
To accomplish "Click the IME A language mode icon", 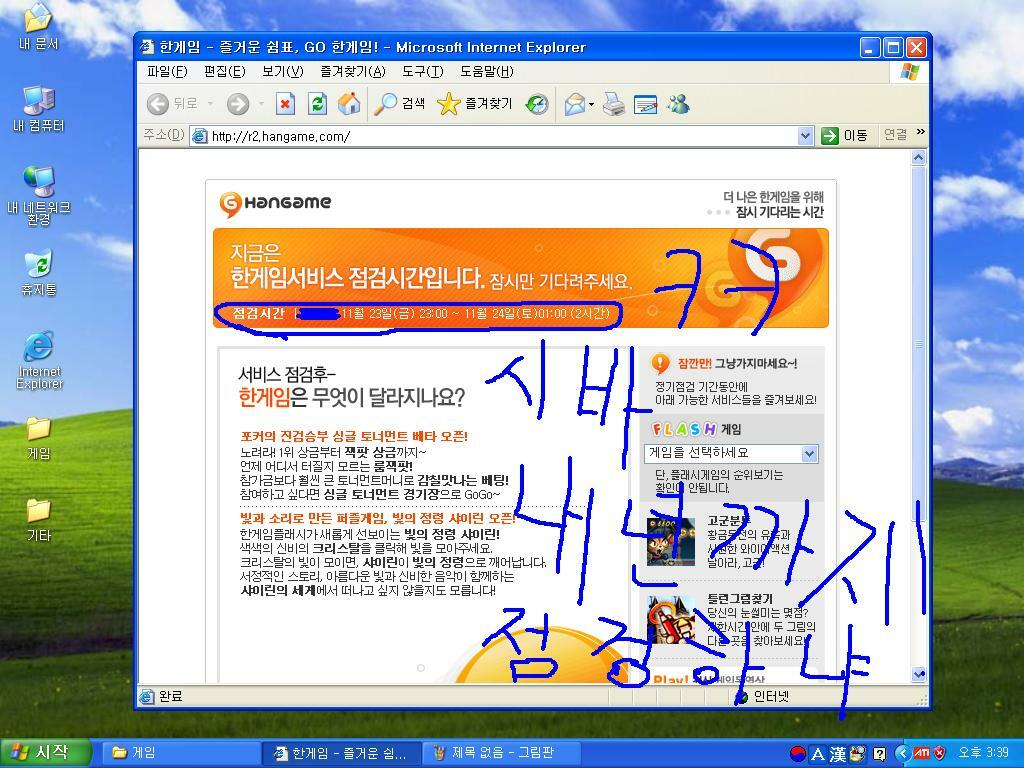I will click(817, 754).
